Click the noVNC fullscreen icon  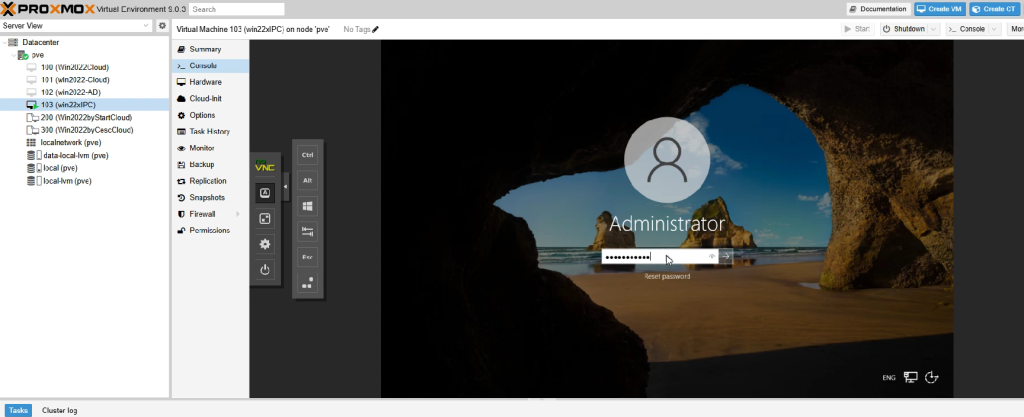(265, 218)
